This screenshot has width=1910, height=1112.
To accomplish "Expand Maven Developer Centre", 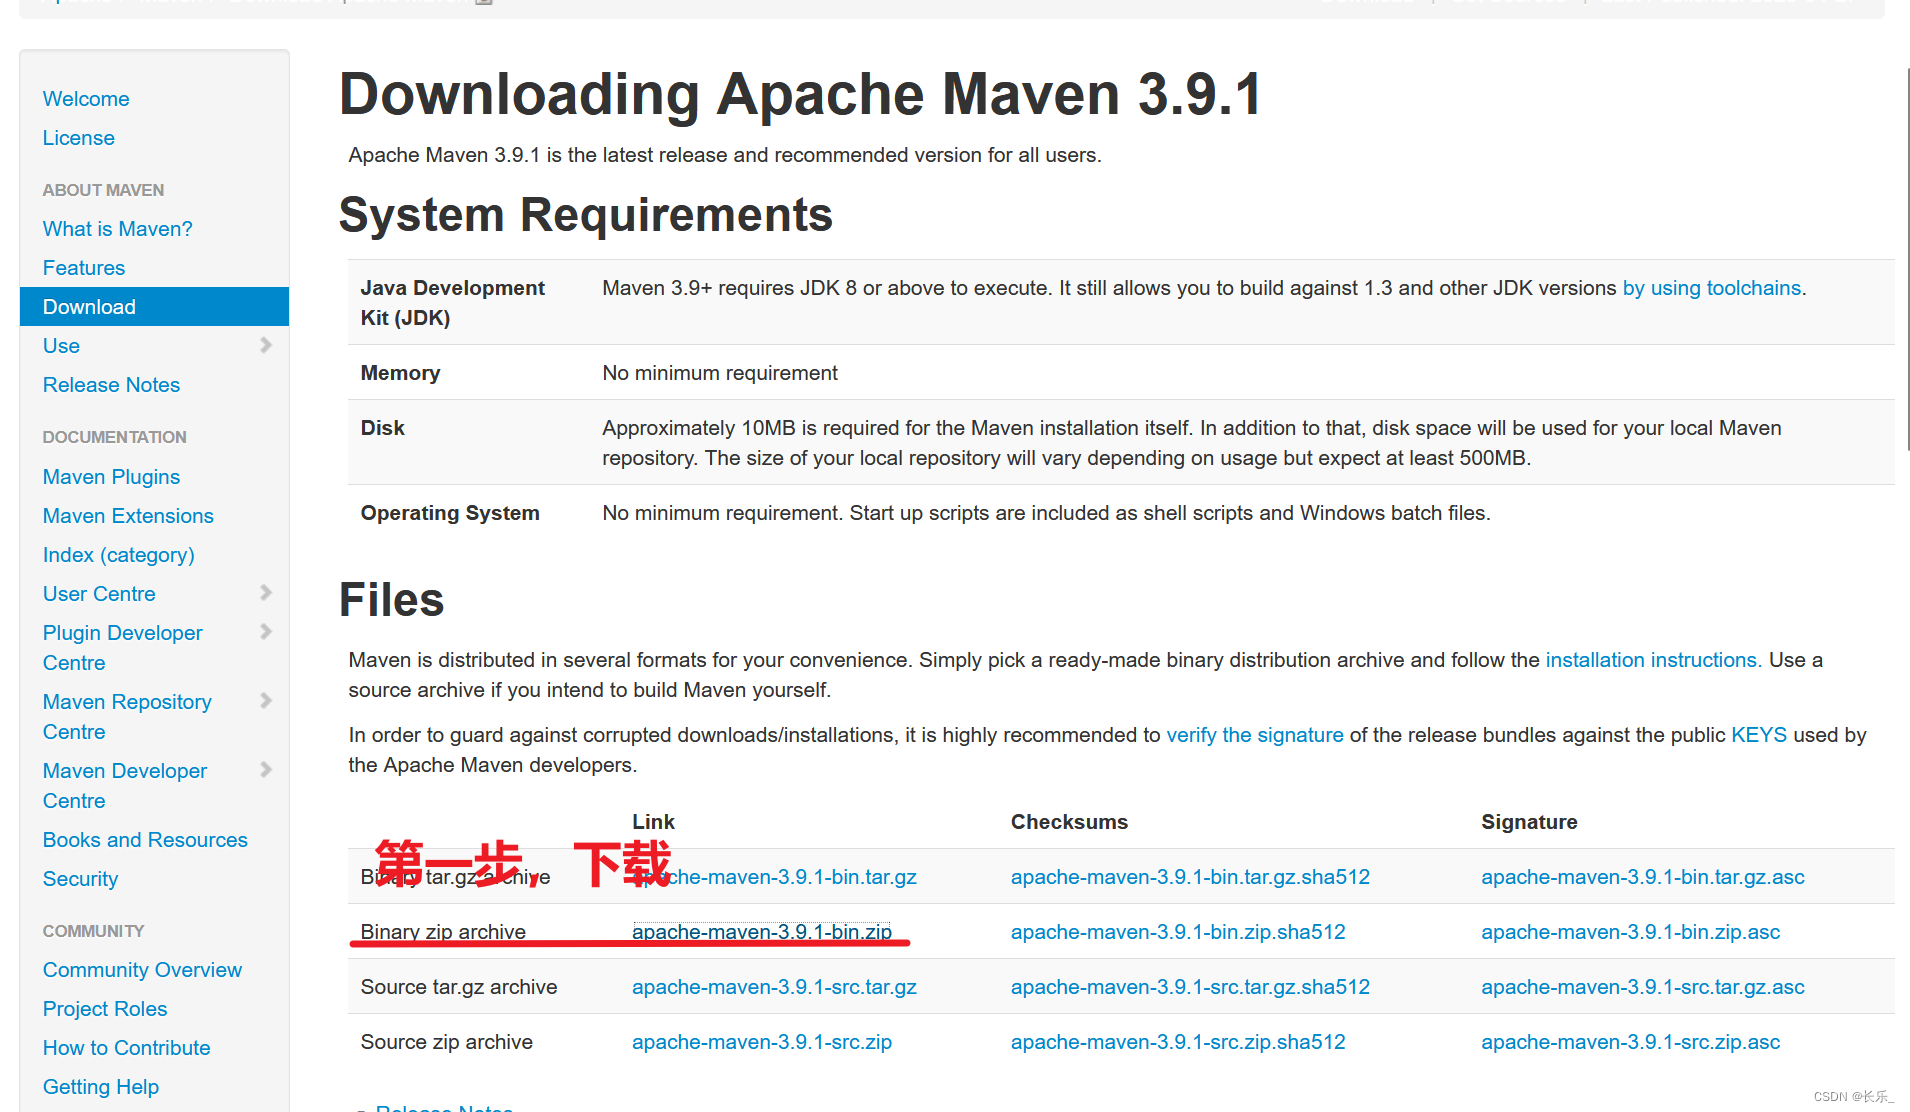I will [265, 769].
